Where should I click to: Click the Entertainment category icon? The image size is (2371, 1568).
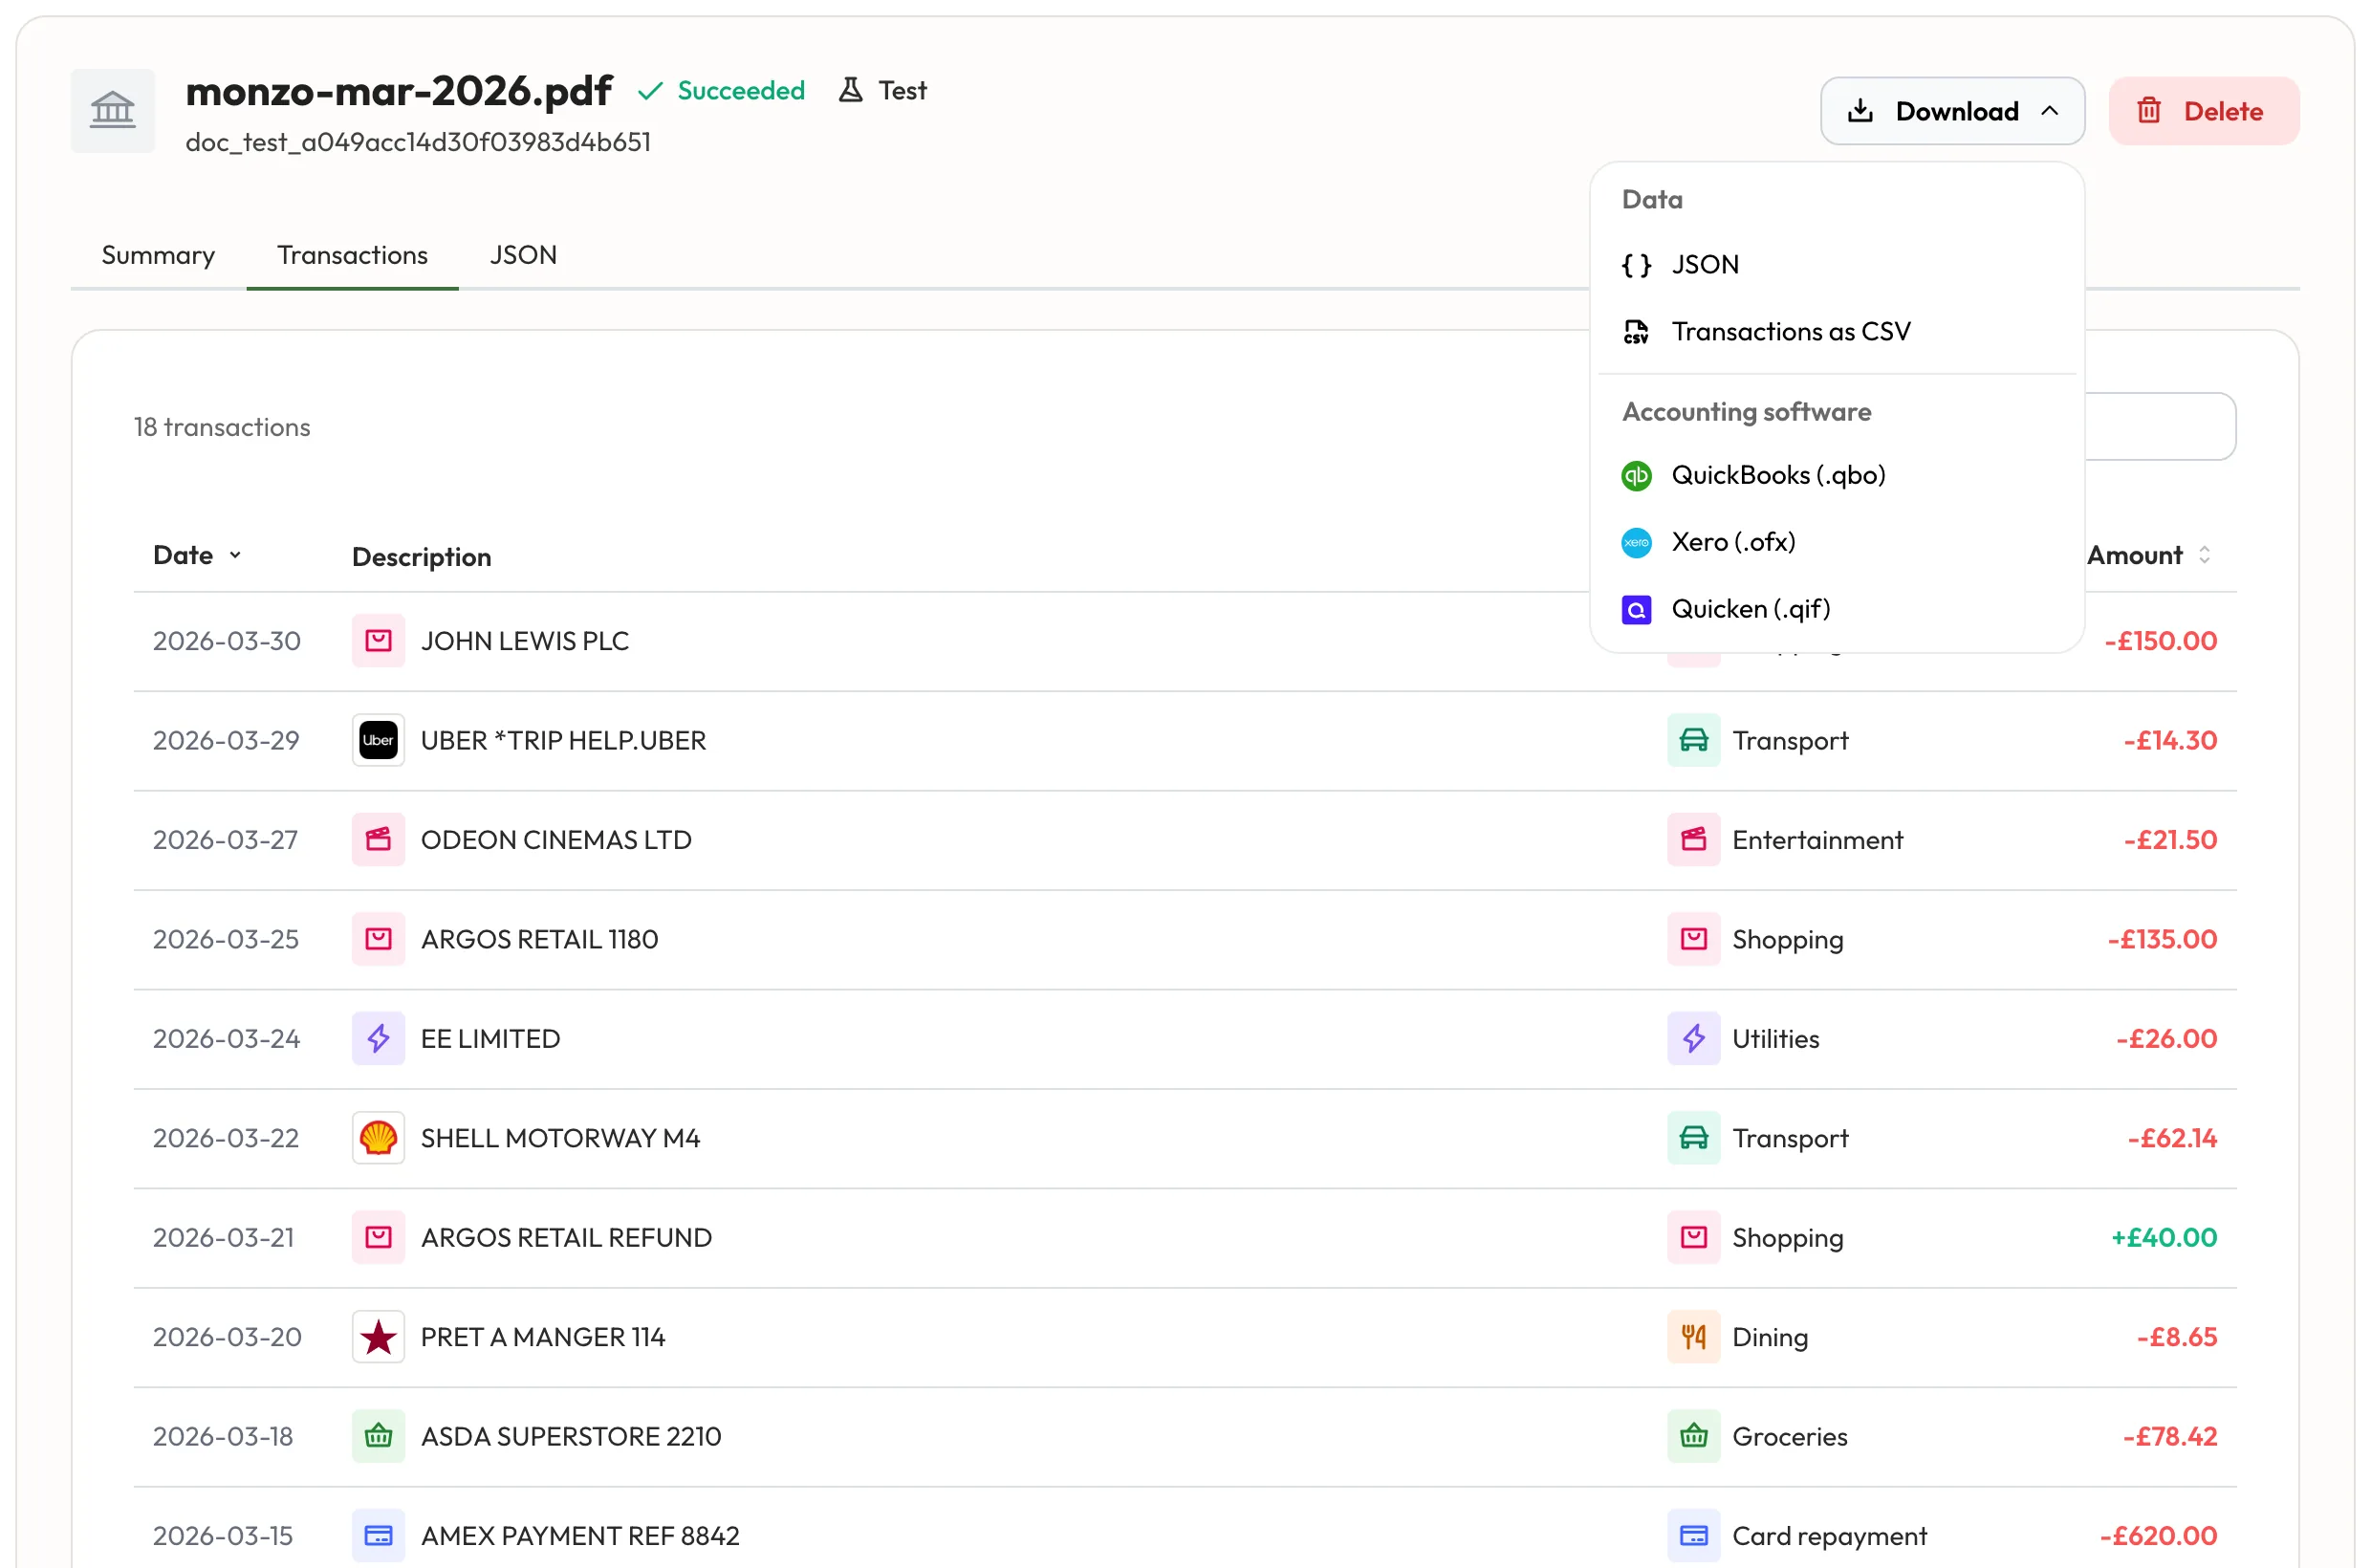pos(1693,840)
